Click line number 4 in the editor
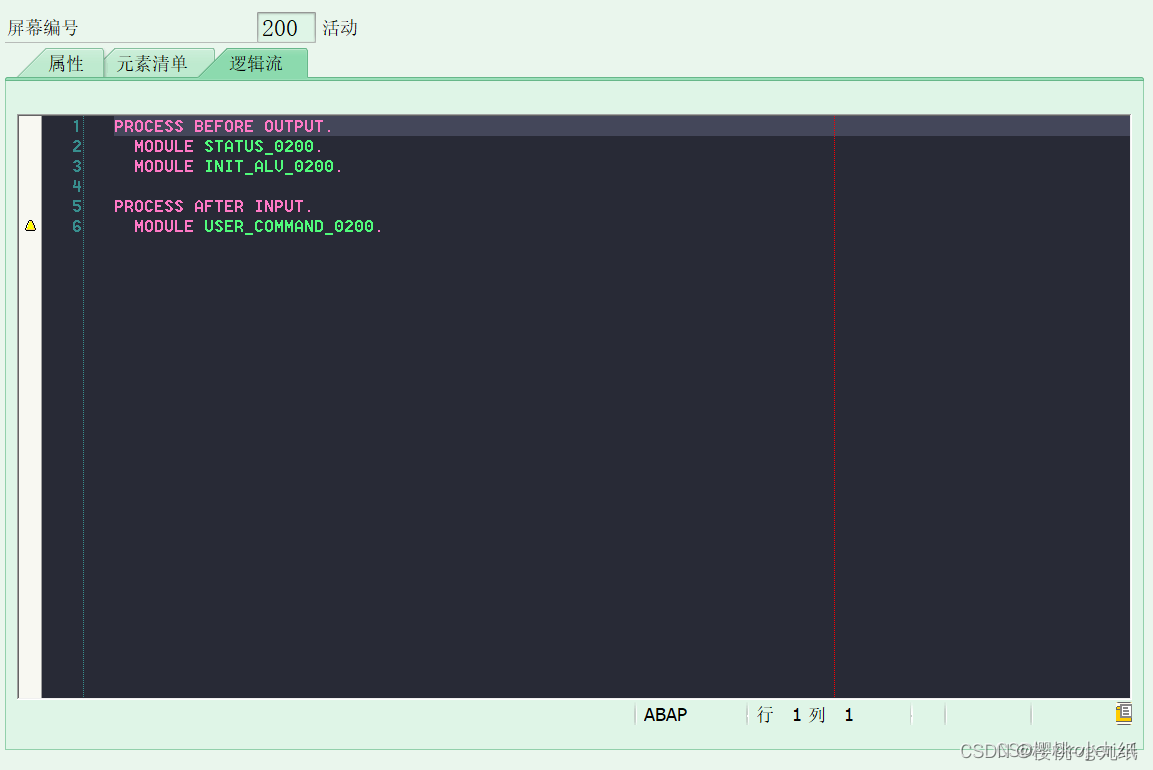The image size is (1153, 770). pos(76,186)
